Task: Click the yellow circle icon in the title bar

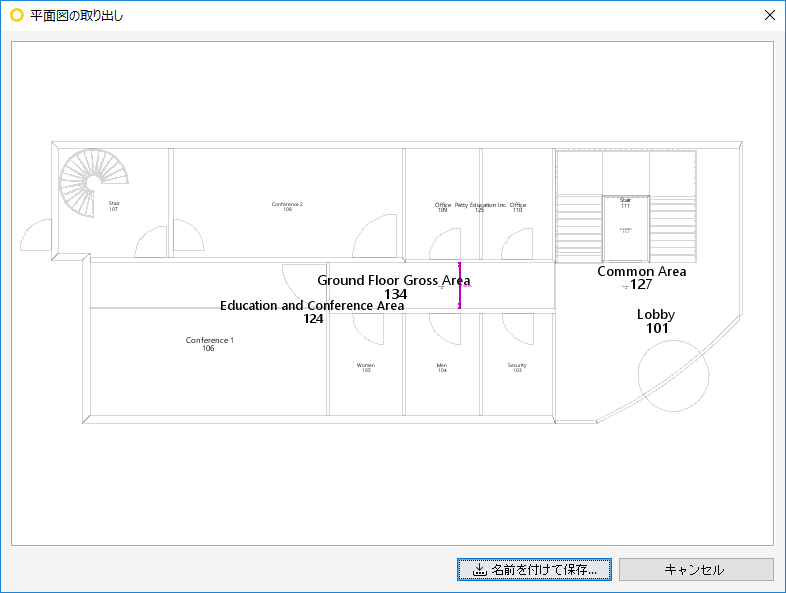Action: (x=17, y=16)
